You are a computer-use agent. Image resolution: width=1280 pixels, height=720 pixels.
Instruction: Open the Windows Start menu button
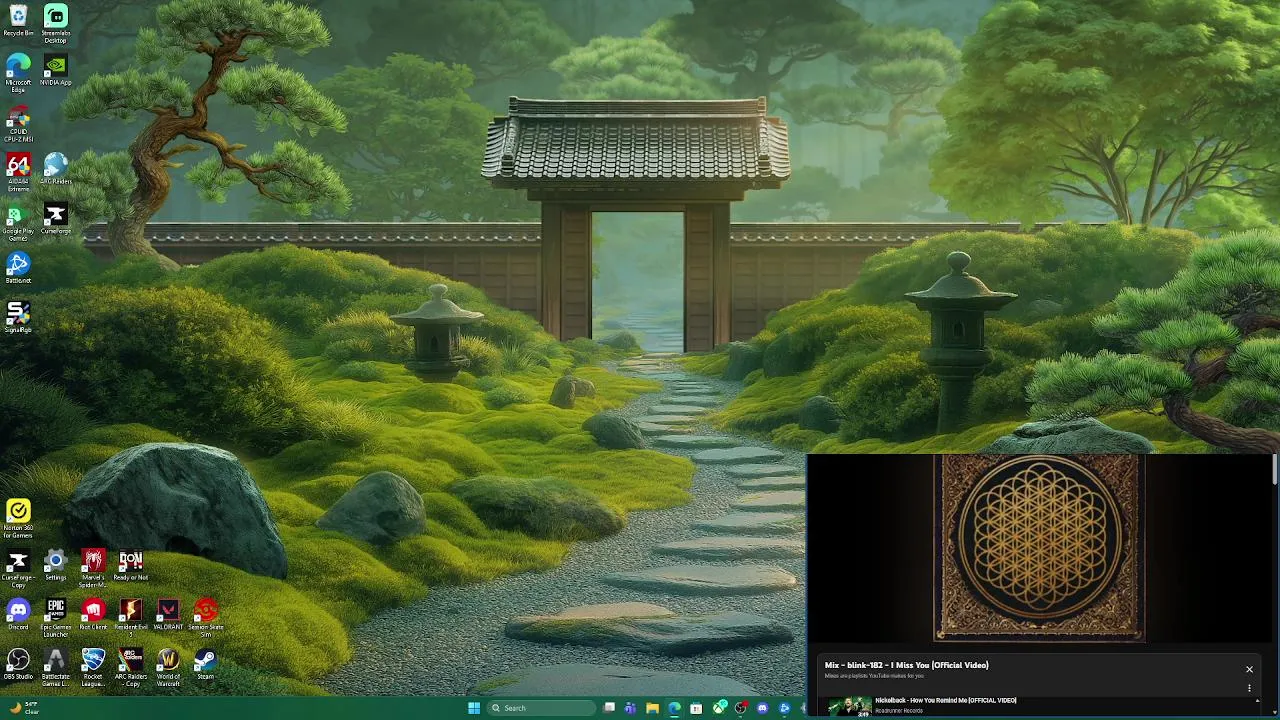click(x=474, y=708)
